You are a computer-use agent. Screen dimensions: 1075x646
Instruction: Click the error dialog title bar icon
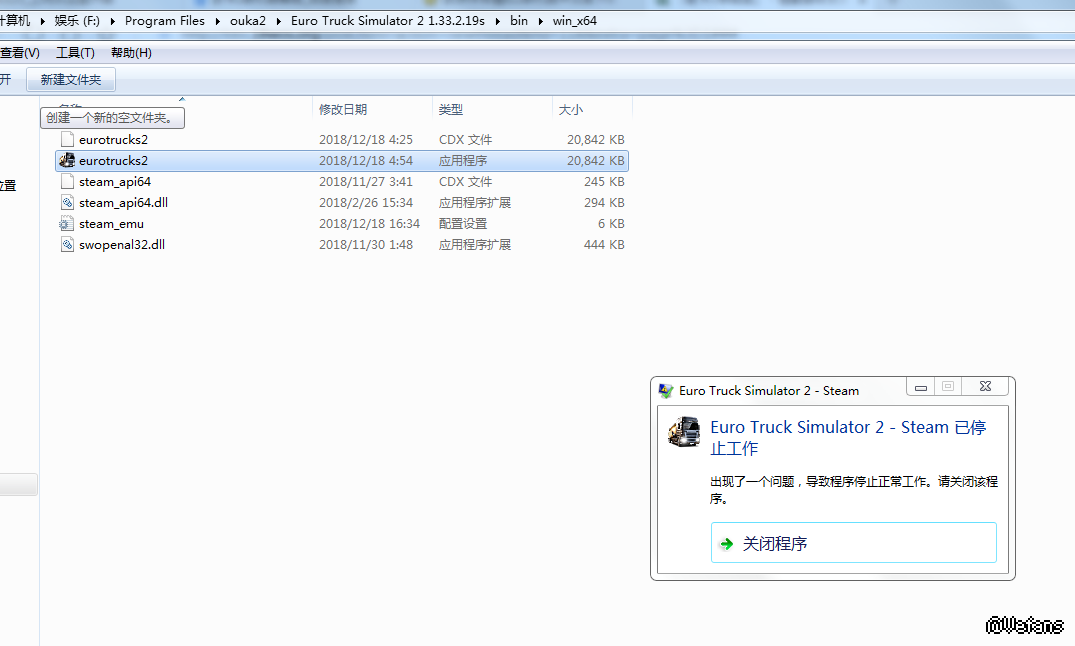click(666, 391)
